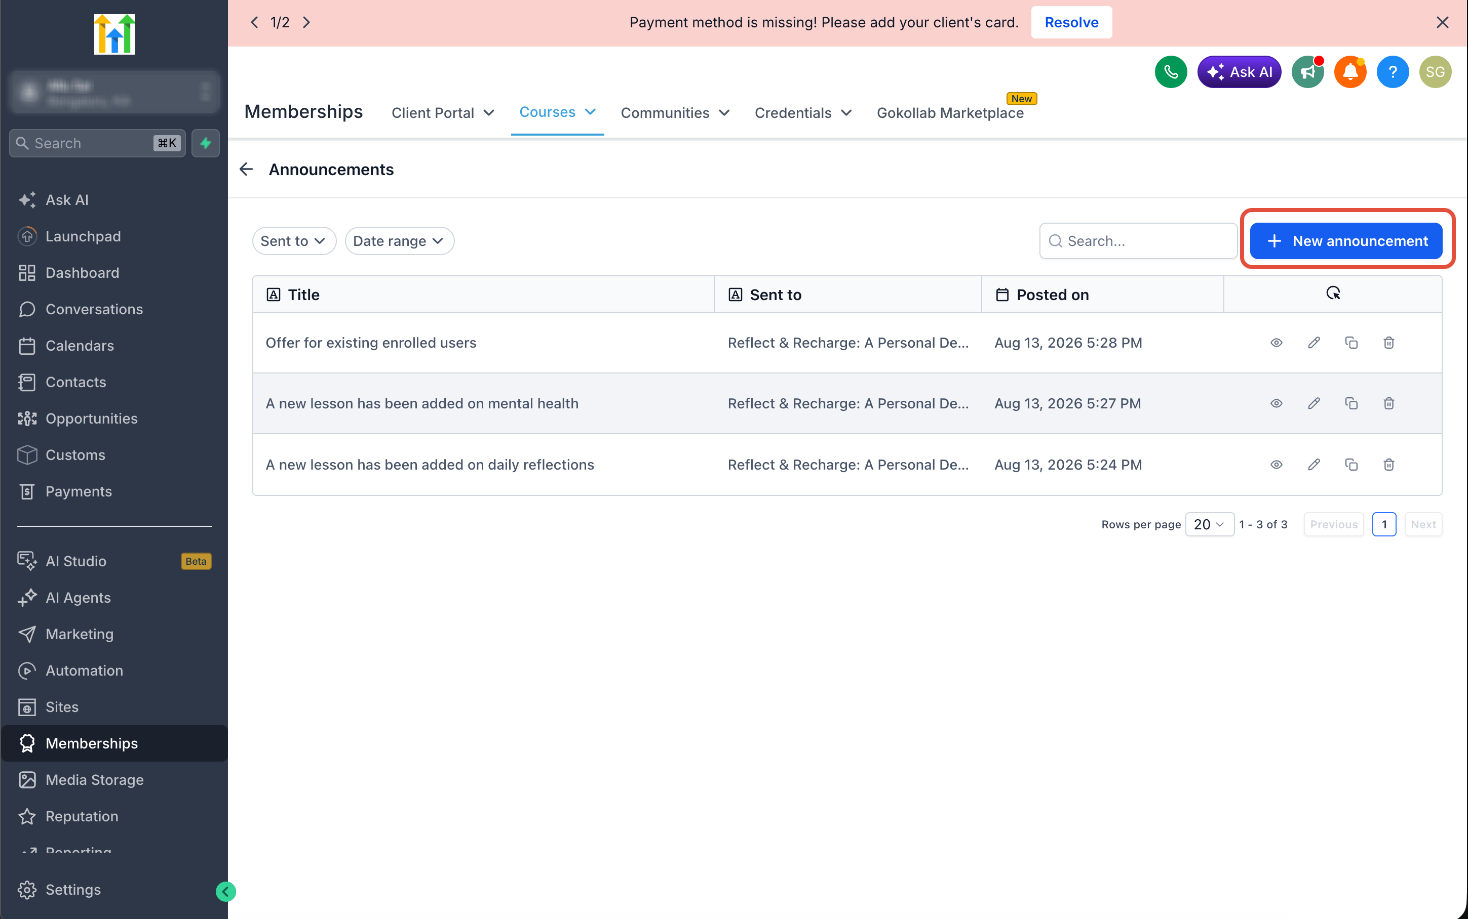1468x919 pixels.
Task: Edit the daily reflections announcement
Action: 1314,465
